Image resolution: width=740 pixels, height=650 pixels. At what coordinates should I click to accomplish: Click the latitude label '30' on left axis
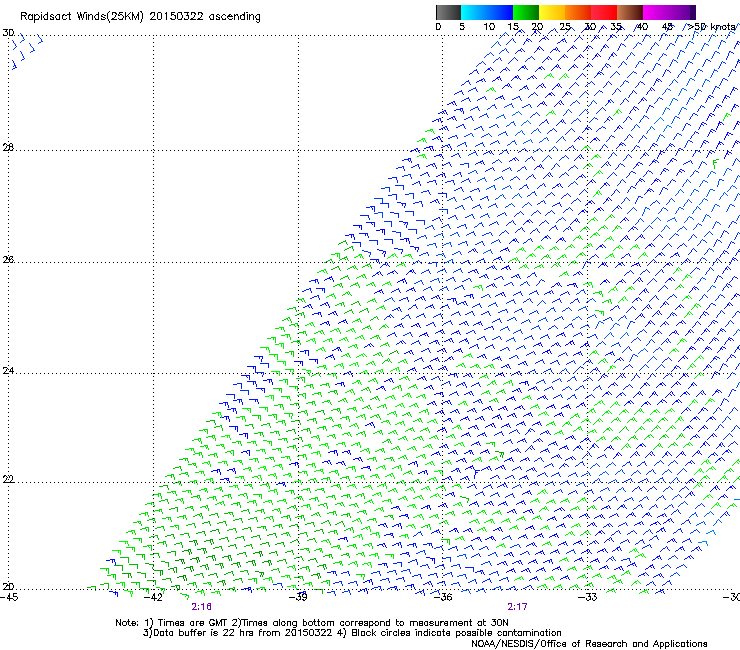click(x=8, y=33)
